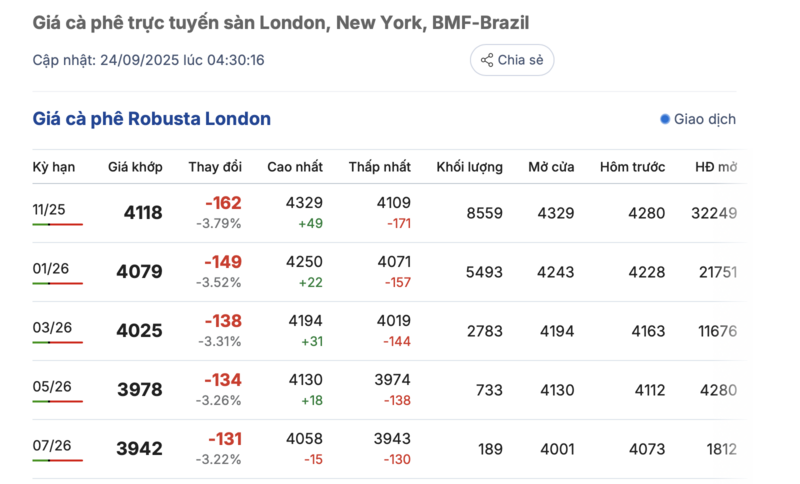Click the Giá khớp column header

(x=135, y=167)
